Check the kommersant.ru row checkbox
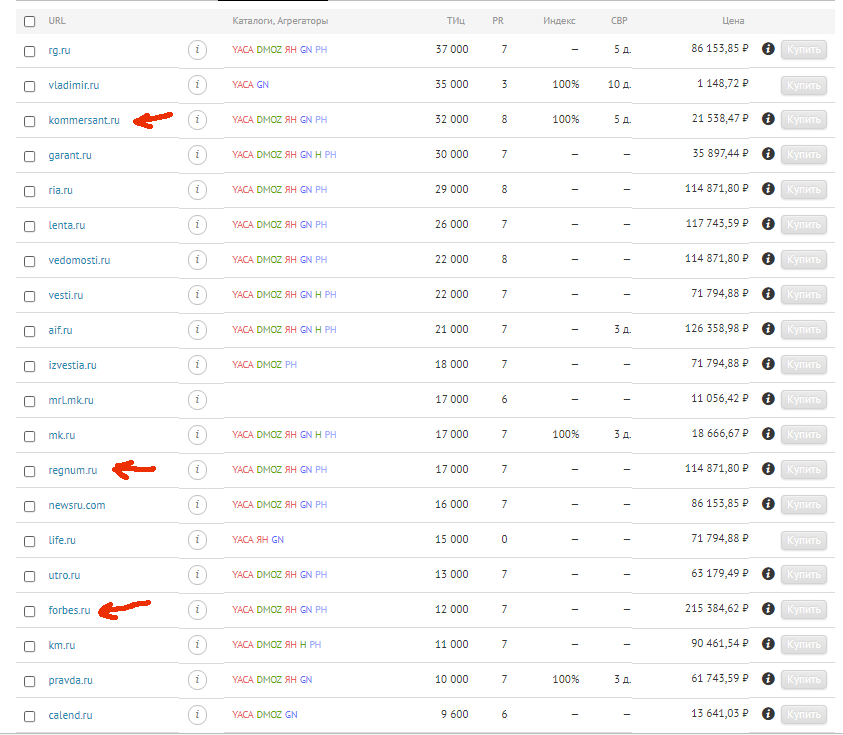Viewport: 843px width, 735px height. 30,122
